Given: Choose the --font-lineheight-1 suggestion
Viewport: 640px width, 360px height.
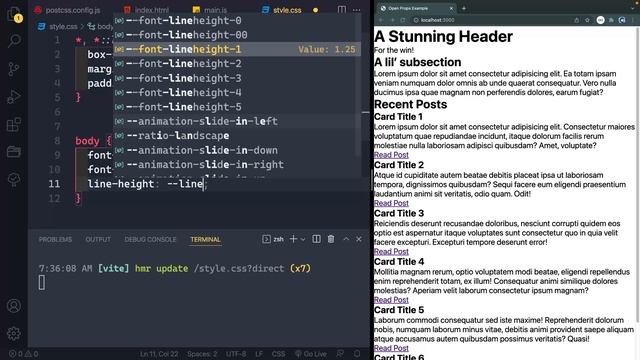Looking at the screenshot, I should point(237,49).
